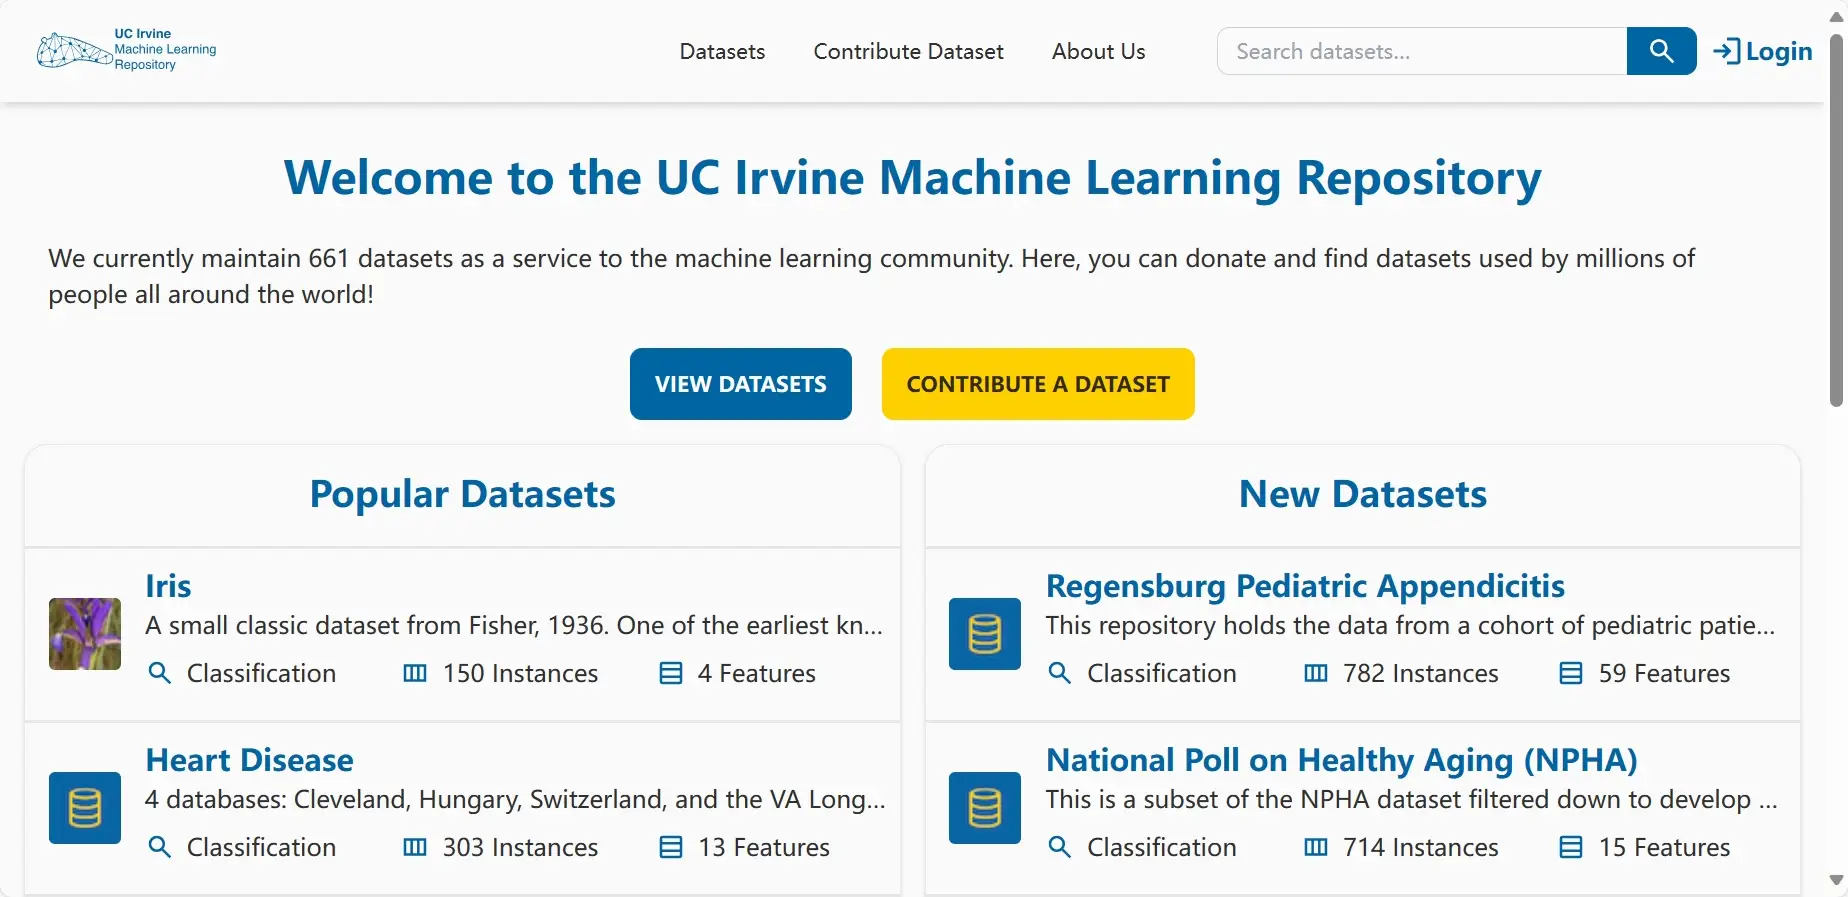Open the Heart Disease dataset link
This screenshot has width=1848, height=897.
coord(249,760)
